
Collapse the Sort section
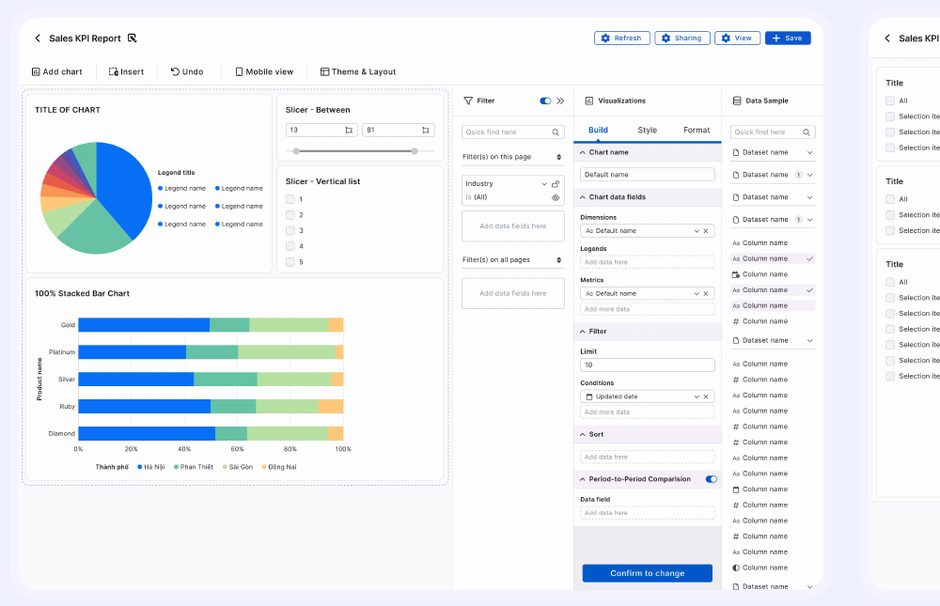point(583,434)
